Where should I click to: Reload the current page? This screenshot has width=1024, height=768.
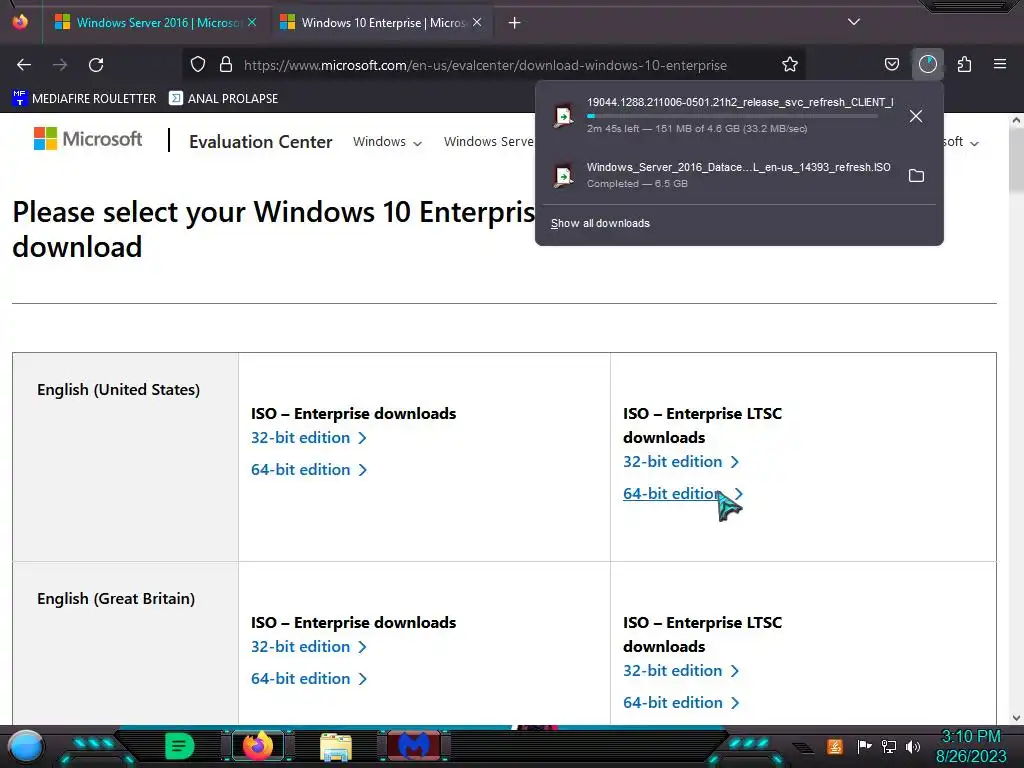pyautogui.click(x=96, y=65)
